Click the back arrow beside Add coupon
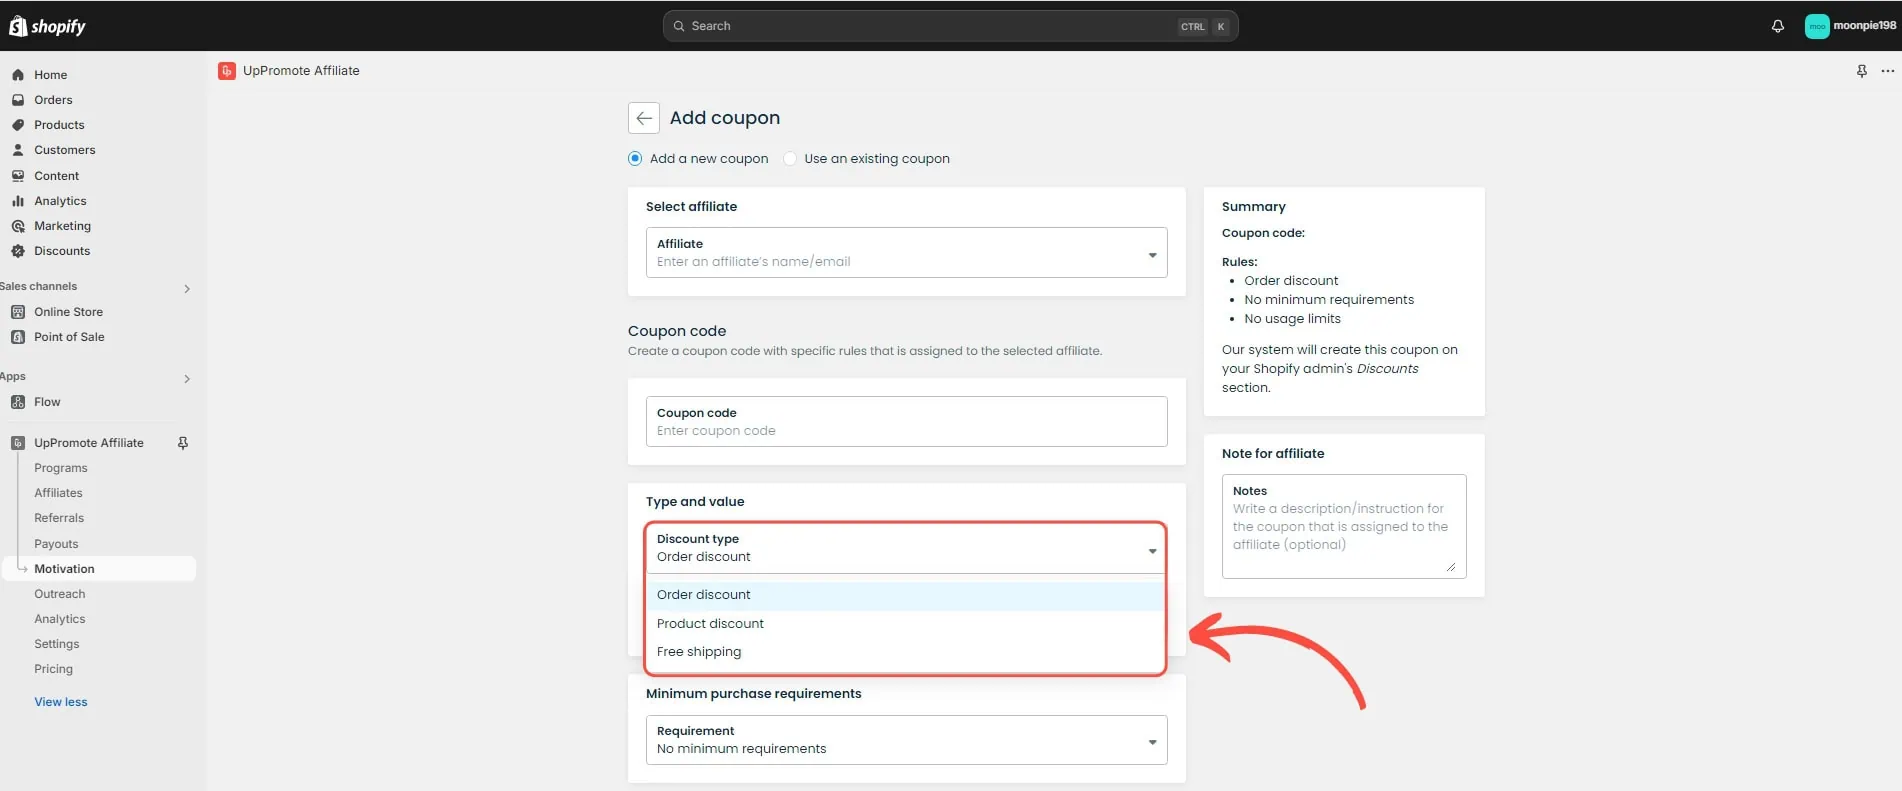This screenshot has height=791, width=1902. pyautogui.click(x=643, y=118)
